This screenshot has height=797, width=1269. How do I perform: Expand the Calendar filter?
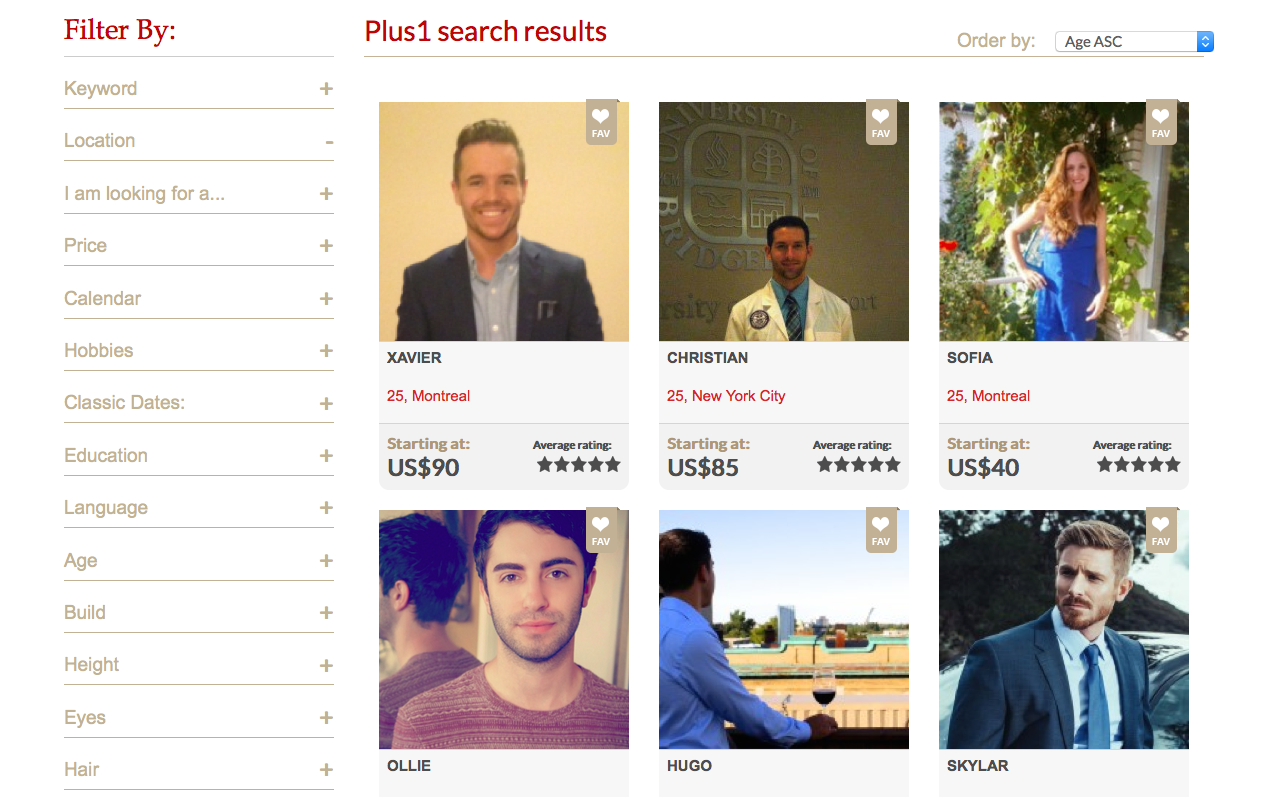[x=326, y=299]
